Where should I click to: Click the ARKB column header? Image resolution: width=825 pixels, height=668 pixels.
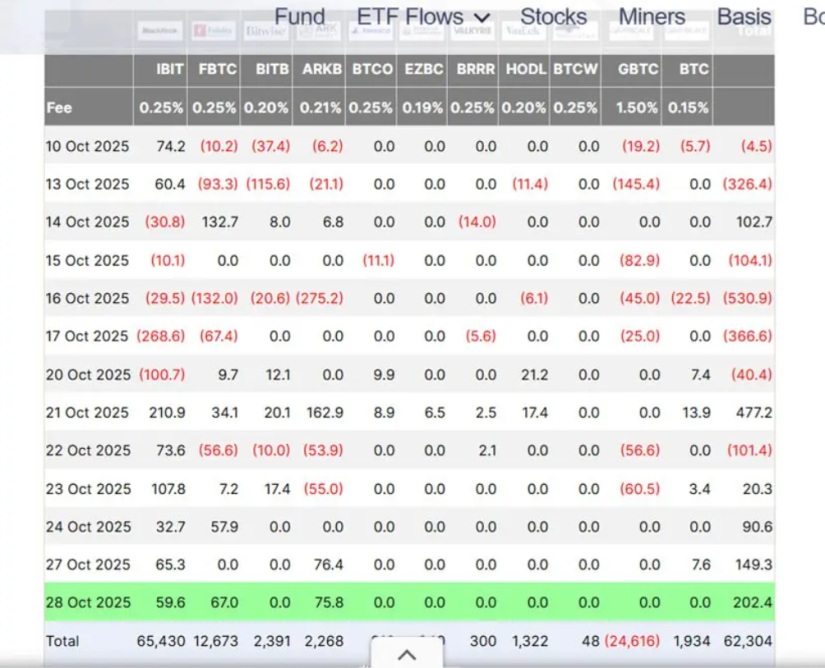pos(322,69)
